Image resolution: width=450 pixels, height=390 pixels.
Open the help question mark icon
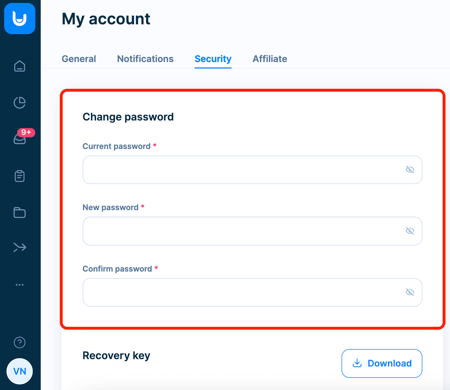(x=20, y=342)
